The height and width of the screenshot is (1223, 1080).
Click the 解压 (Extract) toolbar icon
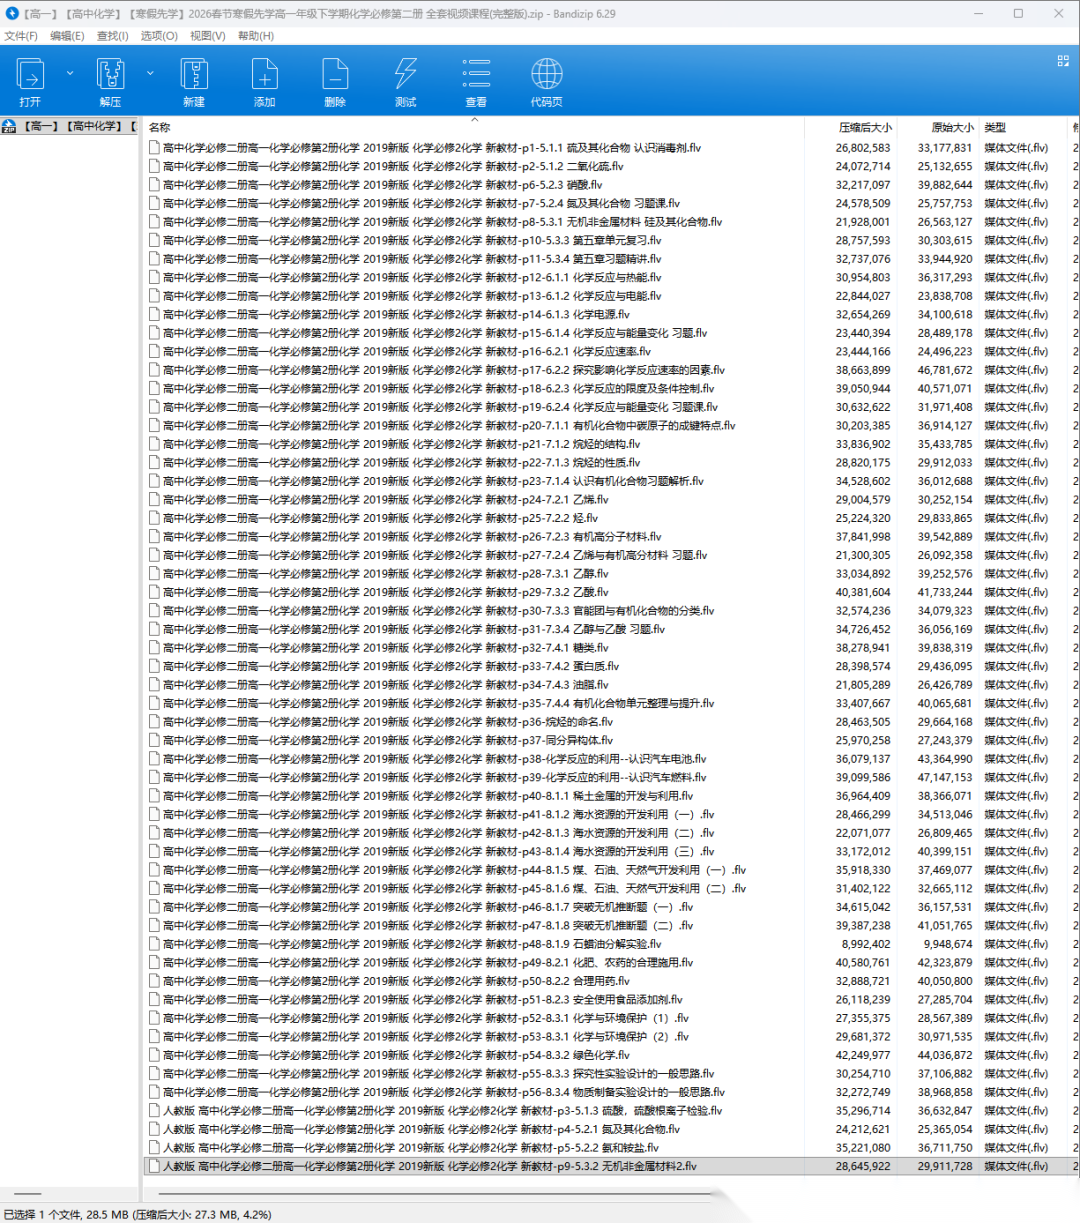110,81
